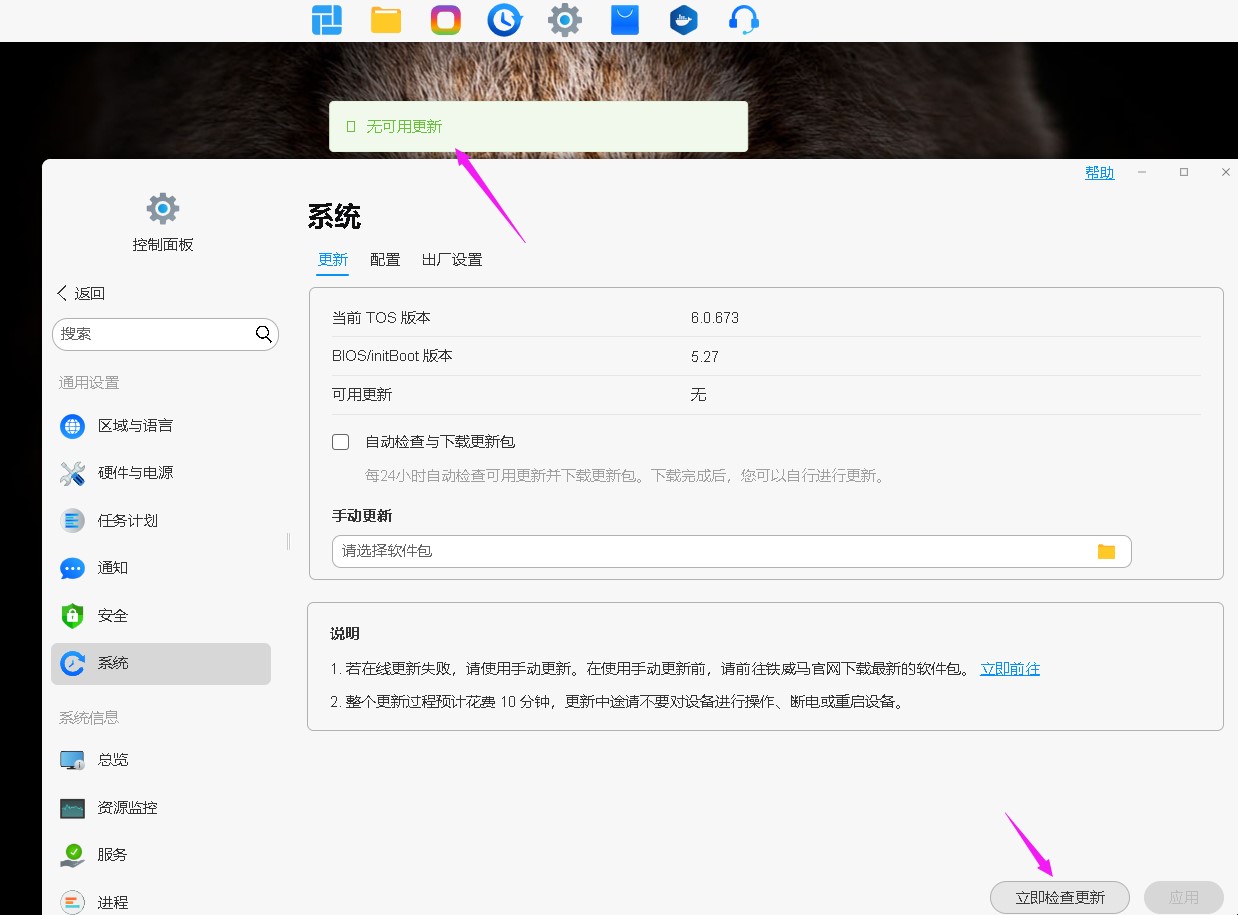Click the magnifier icon in the search box
This screenshot has height=915, width=1238.
[x=264, y=334]
